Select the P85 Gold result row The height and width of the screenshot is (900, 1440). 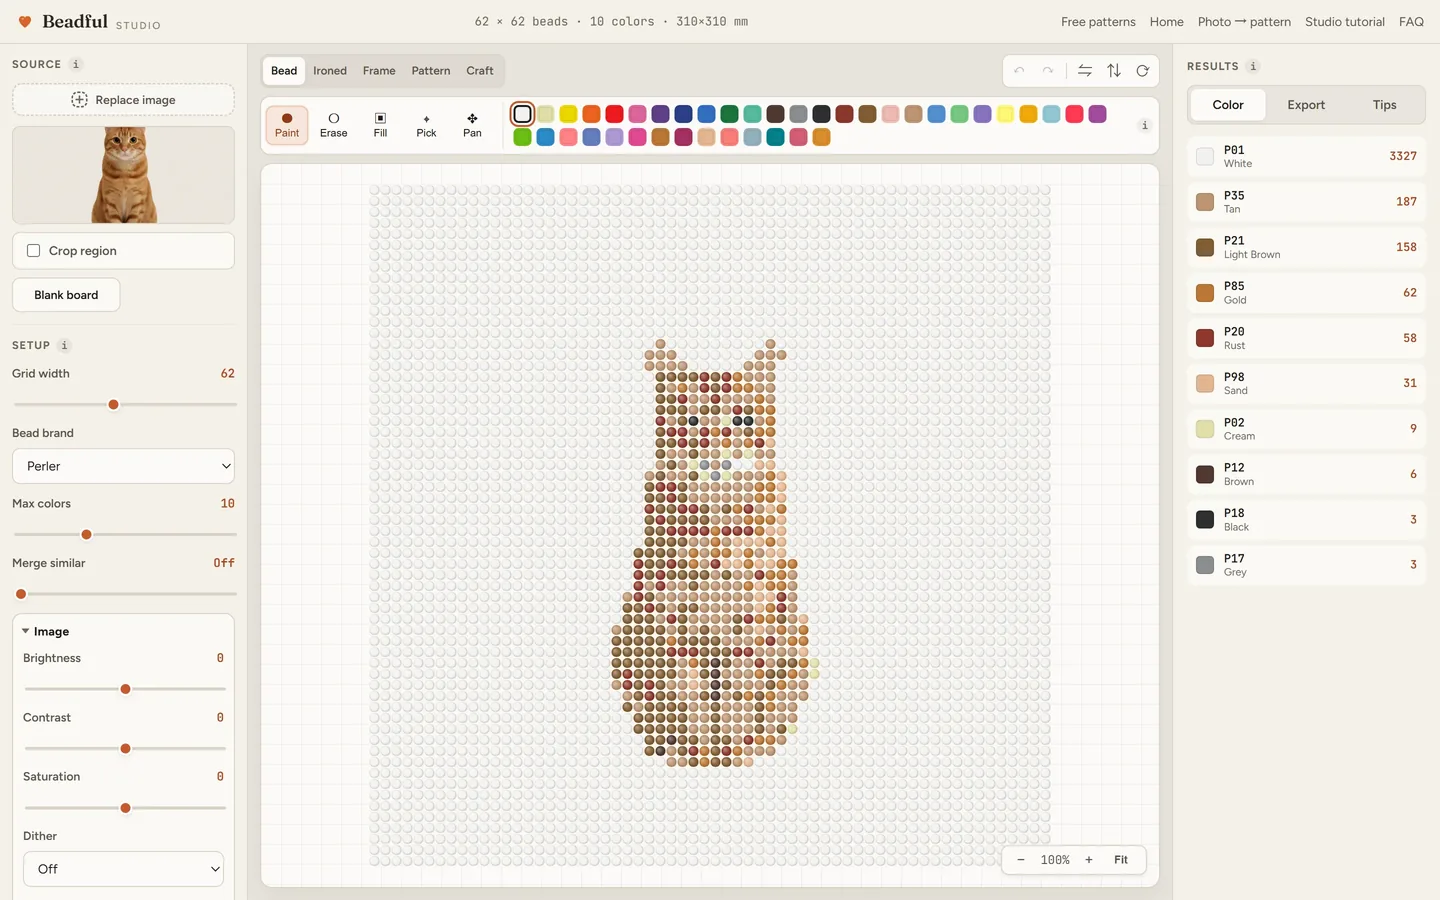[1306, 293]
